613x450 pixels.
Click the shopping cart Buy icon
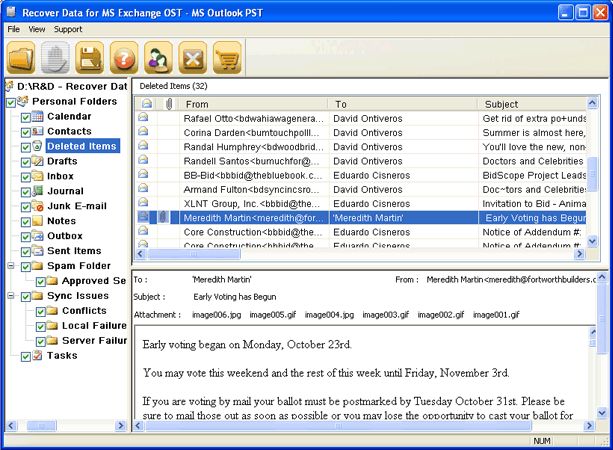[x=227, y=58]
